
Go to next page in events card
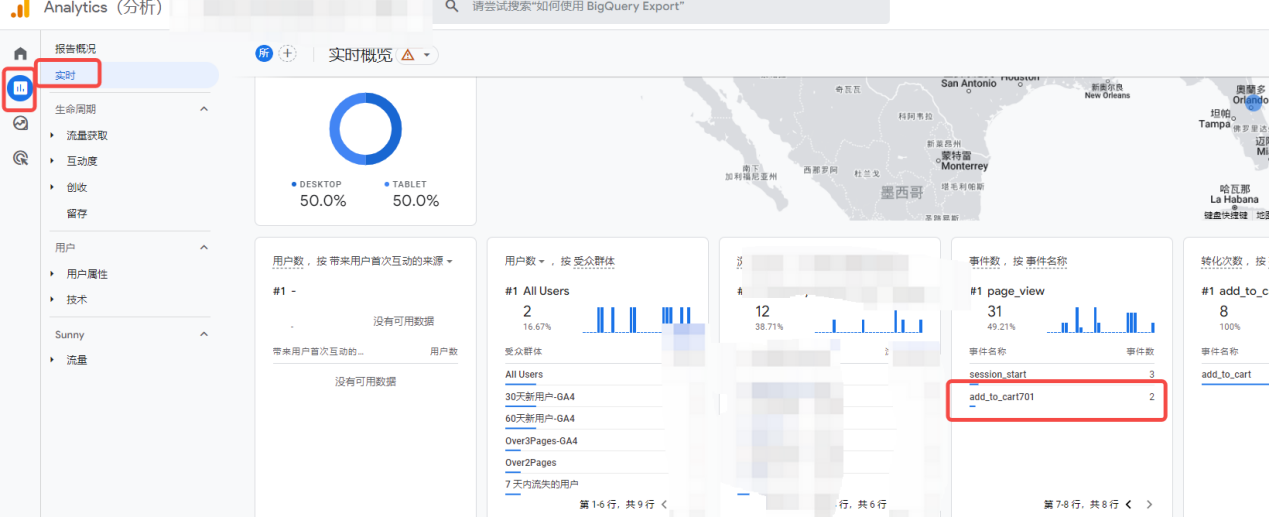(1150, 505)
